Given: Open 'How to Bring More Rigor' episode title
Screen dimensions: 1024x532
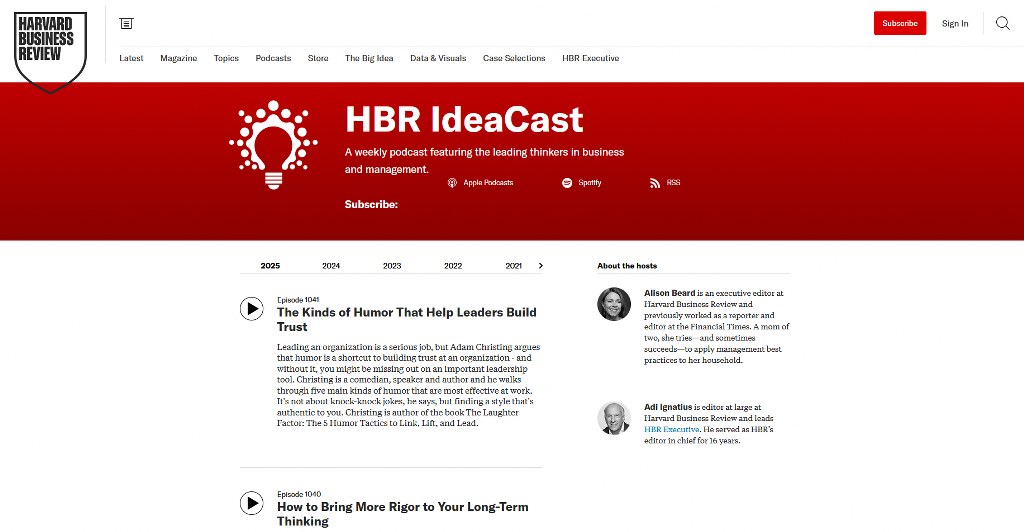Looking at the screenshot, I should click(402, 514).
